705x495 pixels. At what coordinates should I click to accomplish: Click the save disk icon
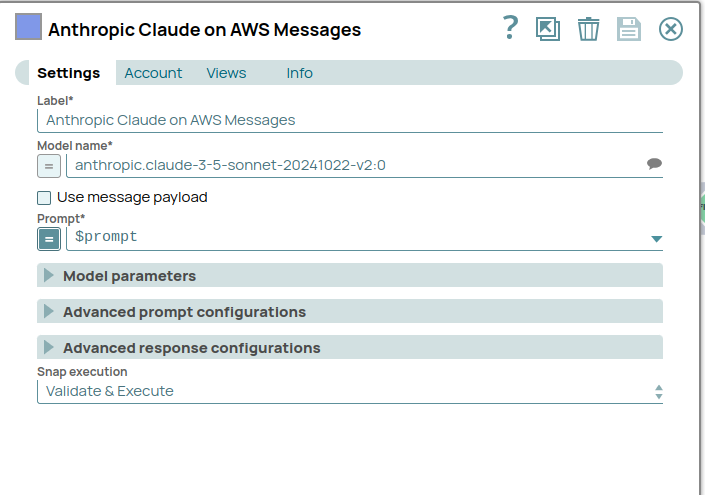[x=628, y=29]
